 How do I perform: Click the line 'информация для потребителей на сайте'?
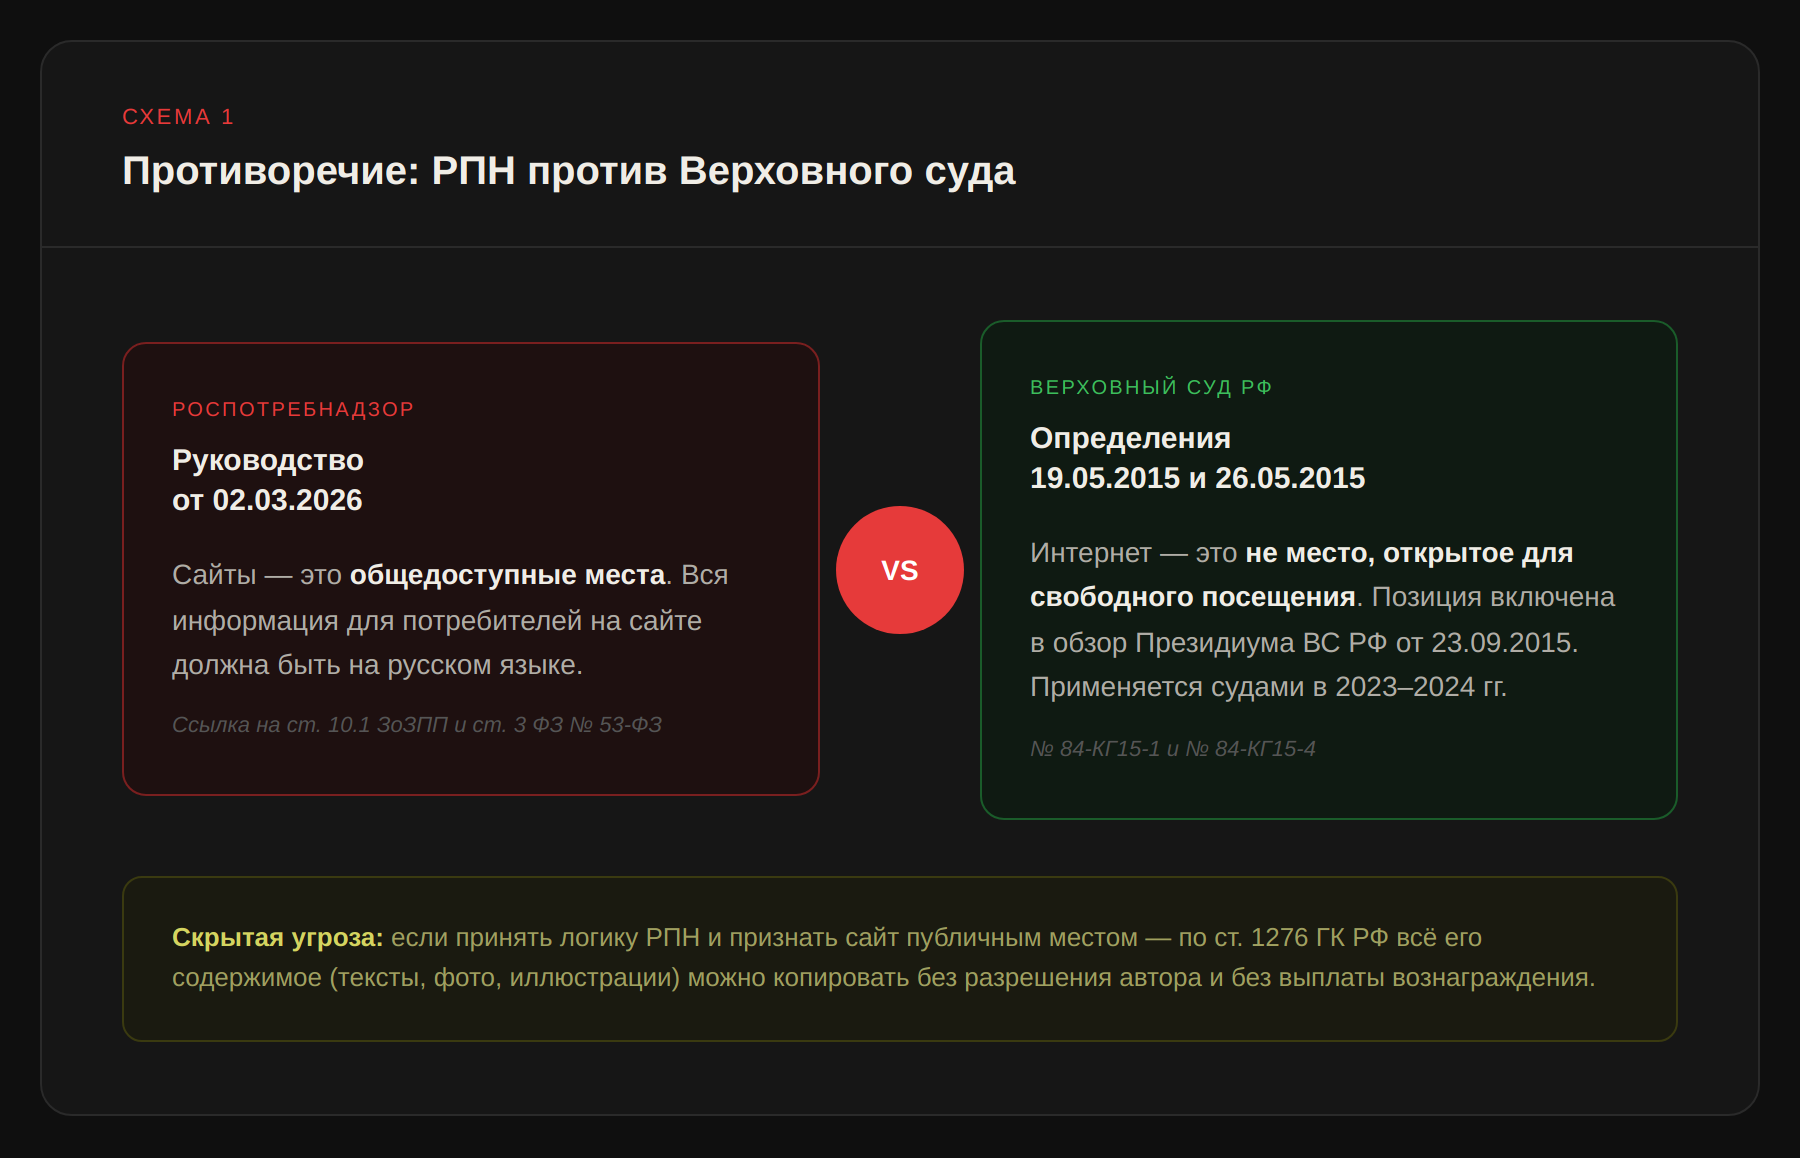pyautogui.click(x=437, y=621)
